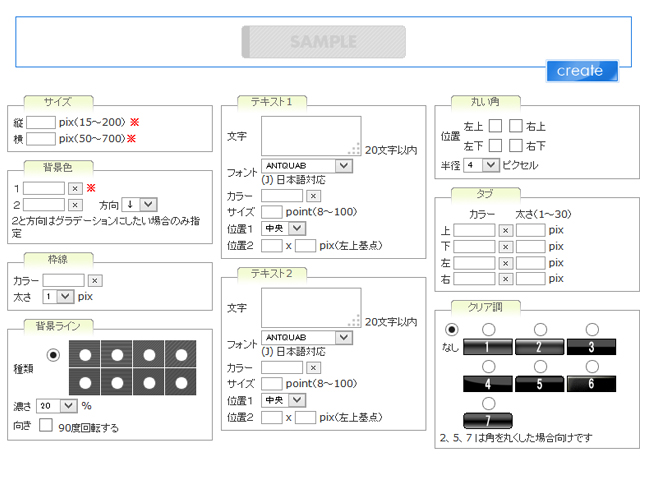Image resolution: width=650 pixels, height=480 pixels.
Task: Open the gradient 方向 dropdown
Action: 139,204
